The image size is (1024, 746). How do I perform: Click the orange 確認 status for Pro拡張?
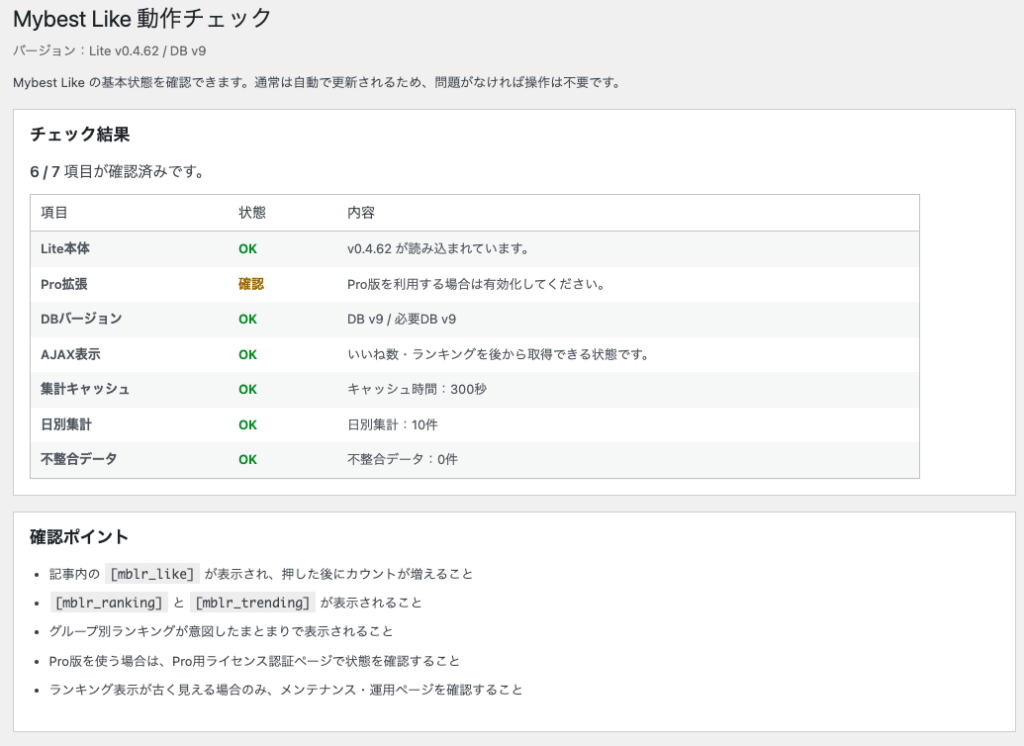(251, 284)
